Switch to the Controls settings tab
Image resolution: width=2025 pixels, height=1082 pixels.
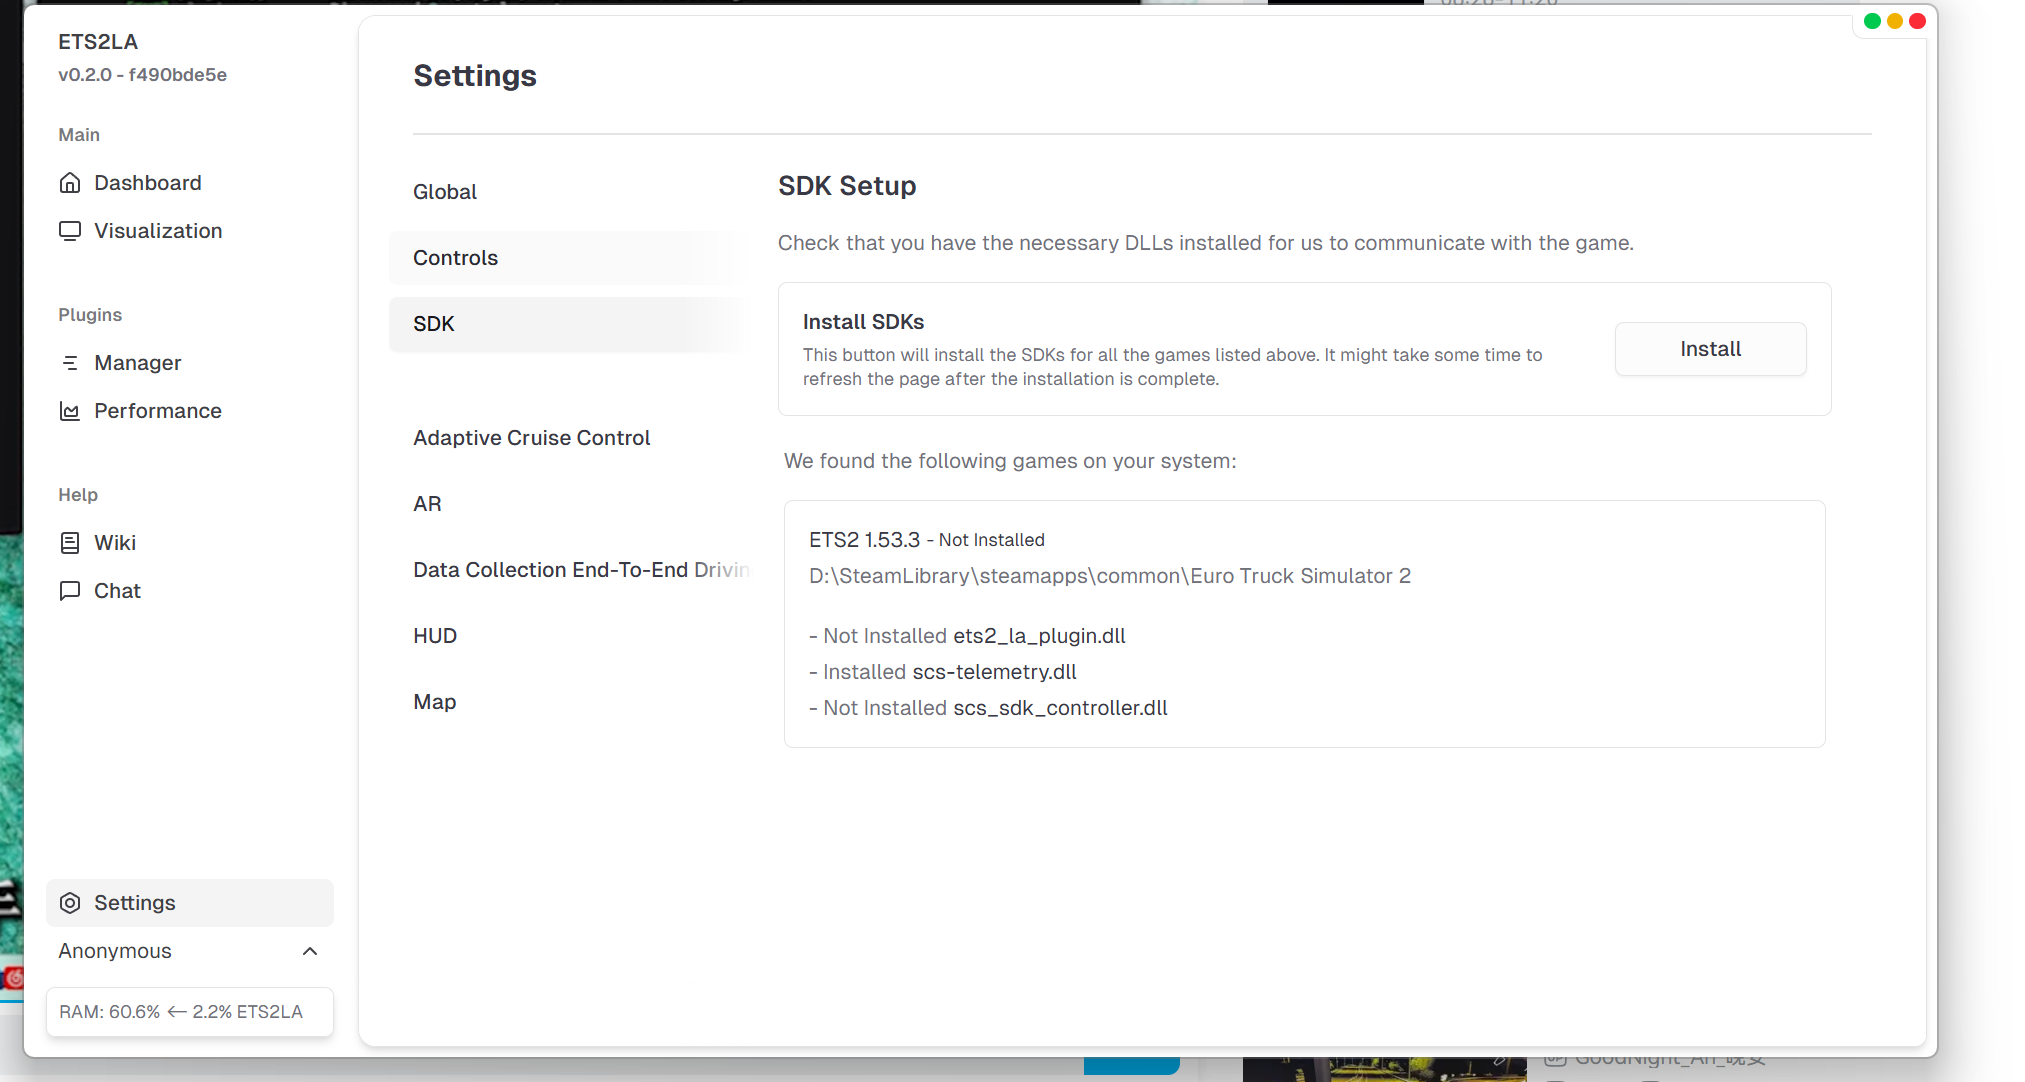pos(455,258)
